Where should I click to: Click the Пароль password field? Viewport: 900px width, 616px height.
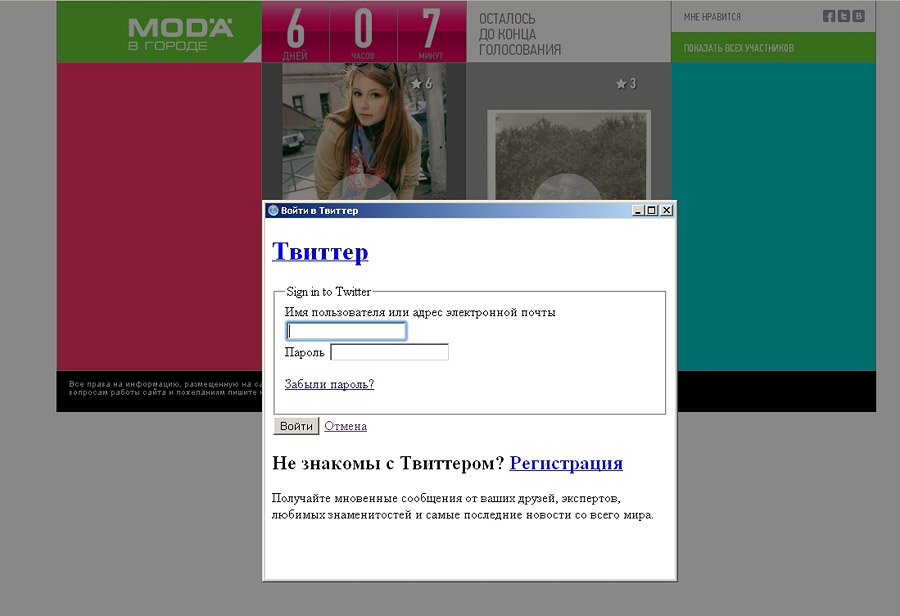[x=389, y=352]
